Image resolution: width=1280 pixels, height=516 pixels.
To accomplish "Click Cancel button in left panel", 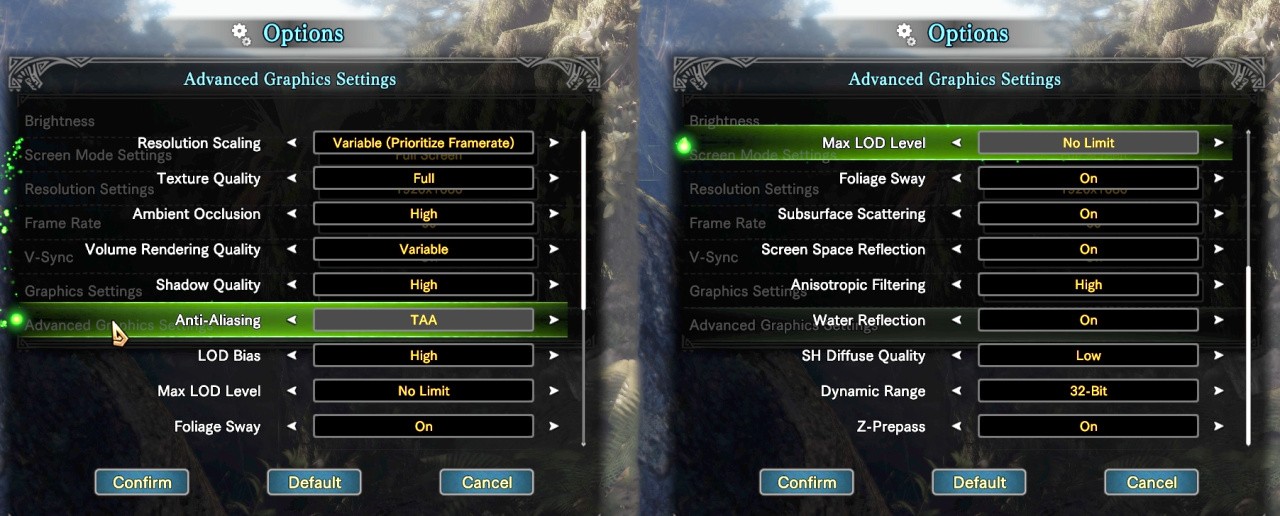I will (x=487, y=482).
